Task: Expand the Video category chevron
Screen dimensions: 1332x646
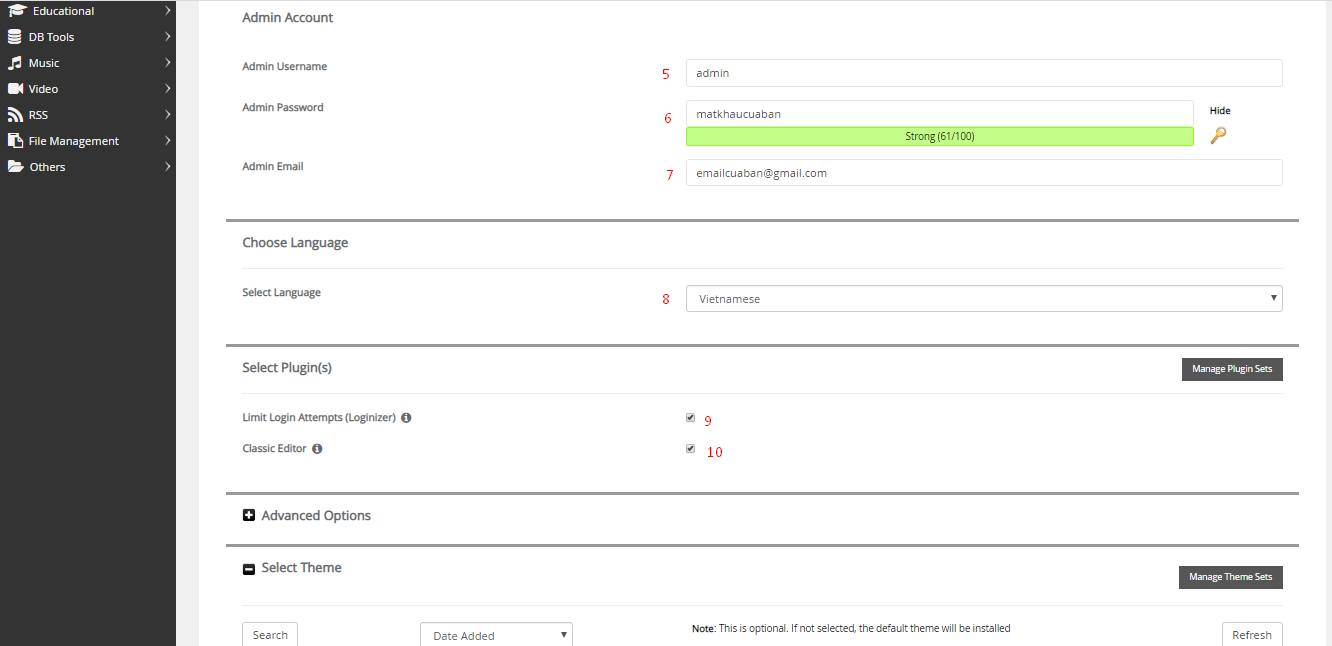Action: point(168,89)
